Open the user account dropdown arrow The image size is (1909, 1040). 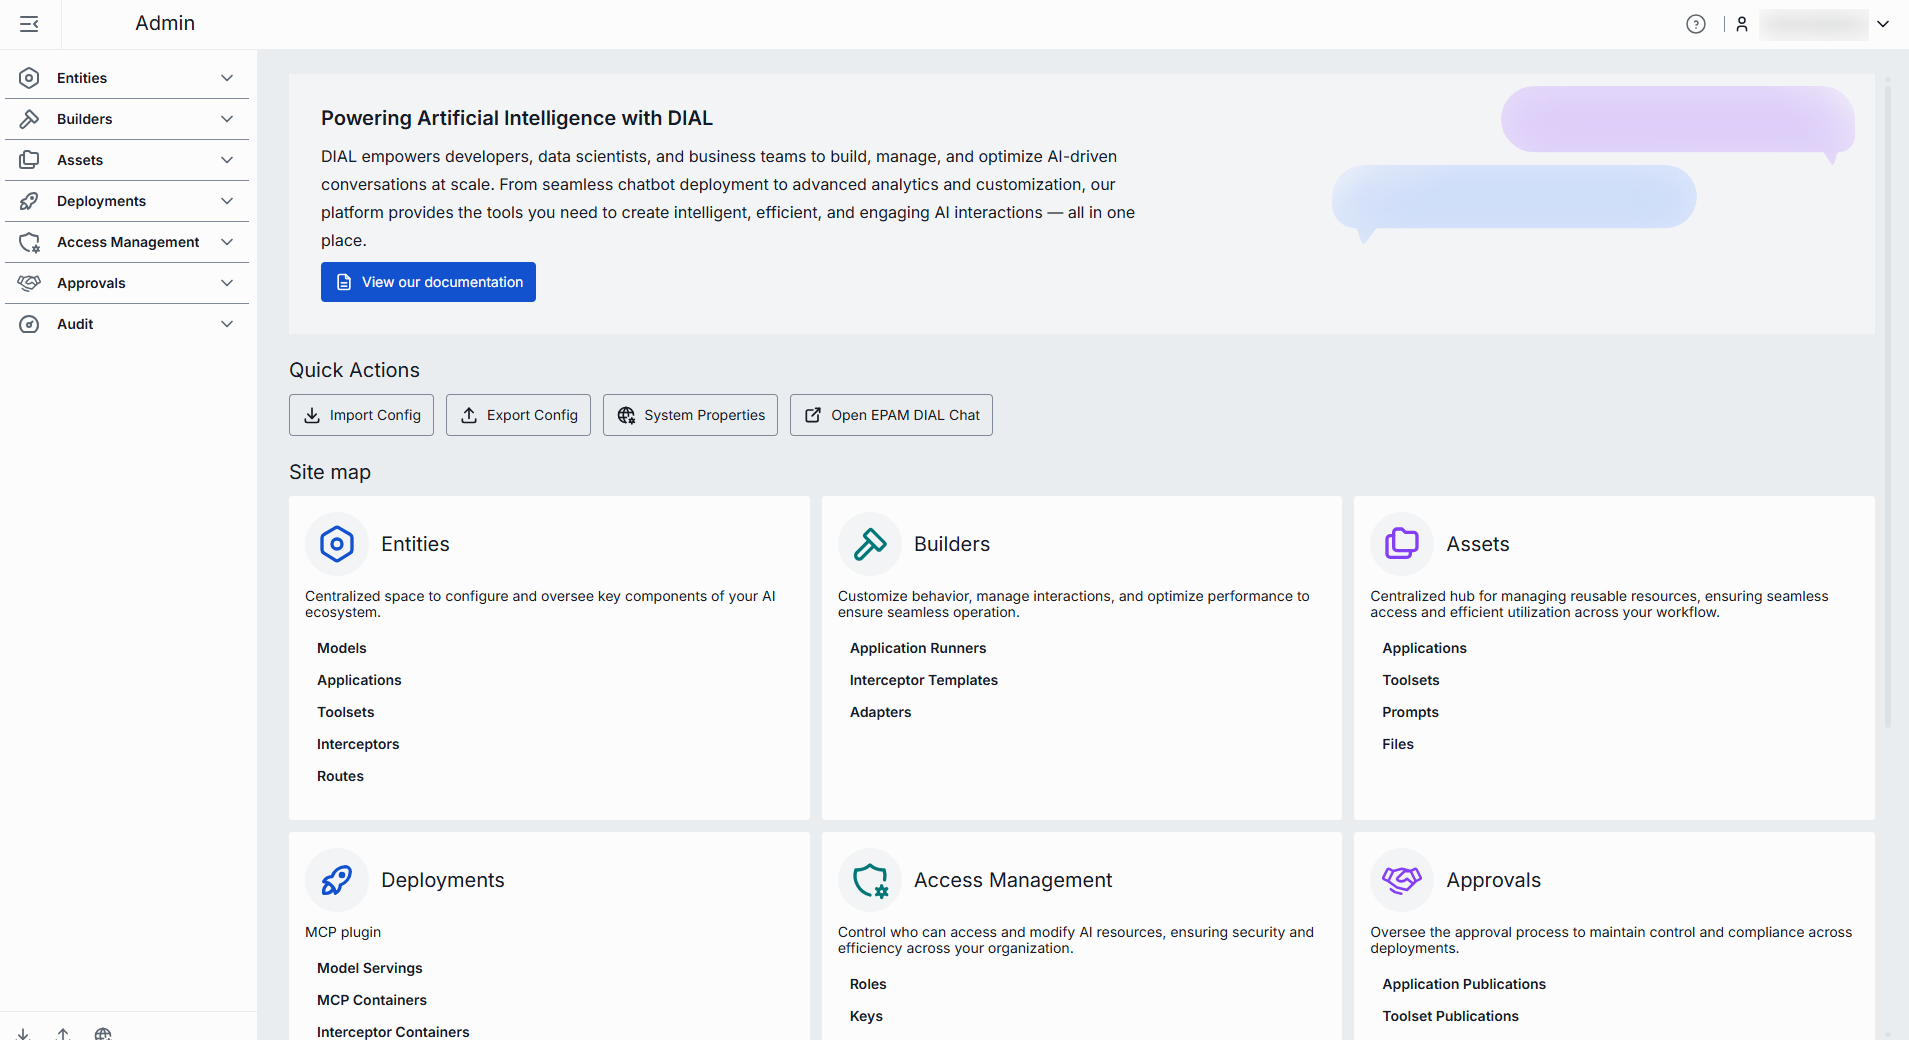click(1883, 24)
